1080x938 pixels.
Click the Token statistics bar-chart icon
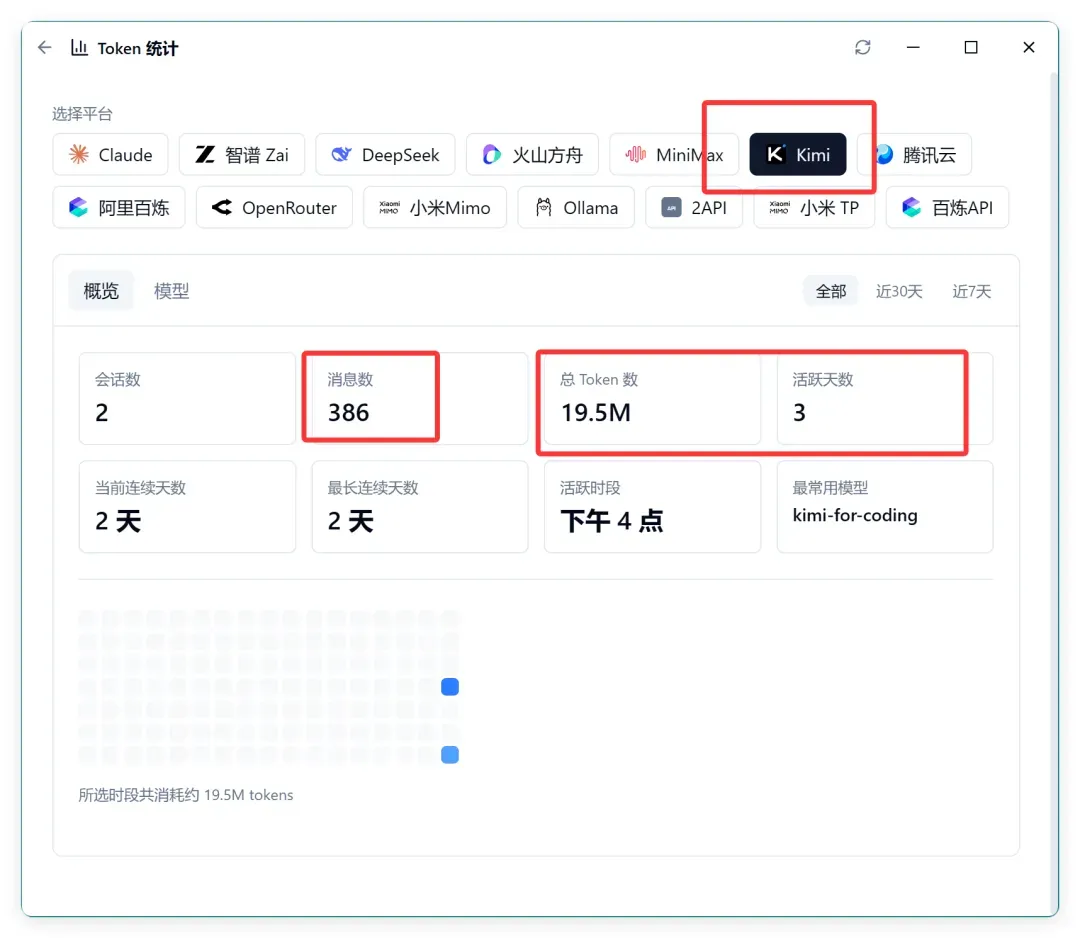pos(79,48)
